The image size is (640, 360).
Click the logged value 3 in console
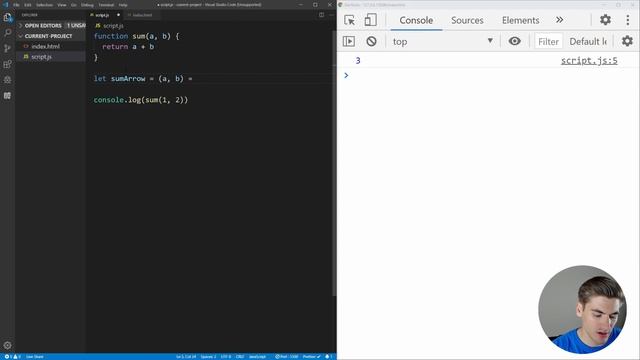[358, 61]
